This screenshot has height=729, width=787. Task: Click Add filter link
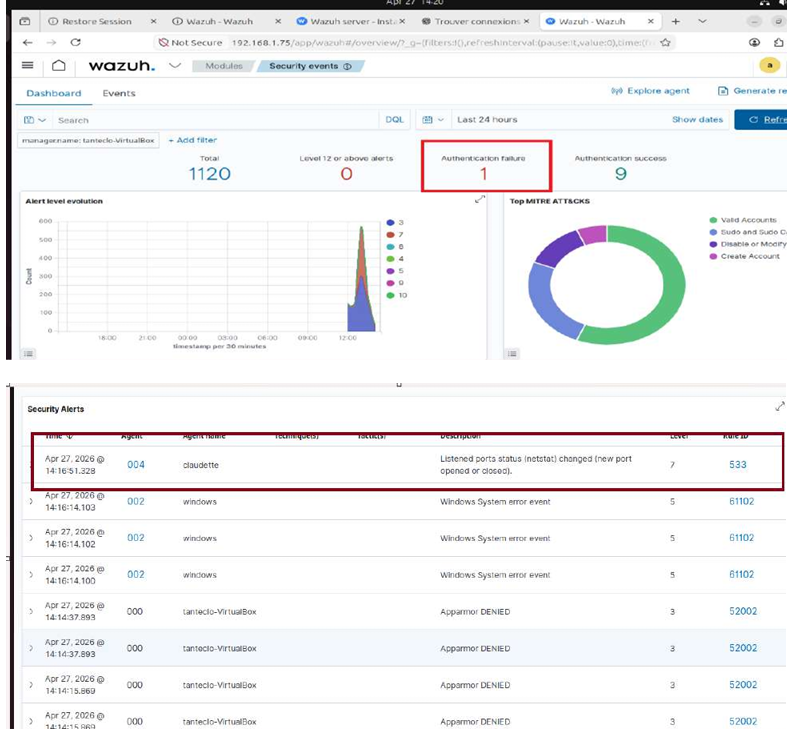coord(193,140)
